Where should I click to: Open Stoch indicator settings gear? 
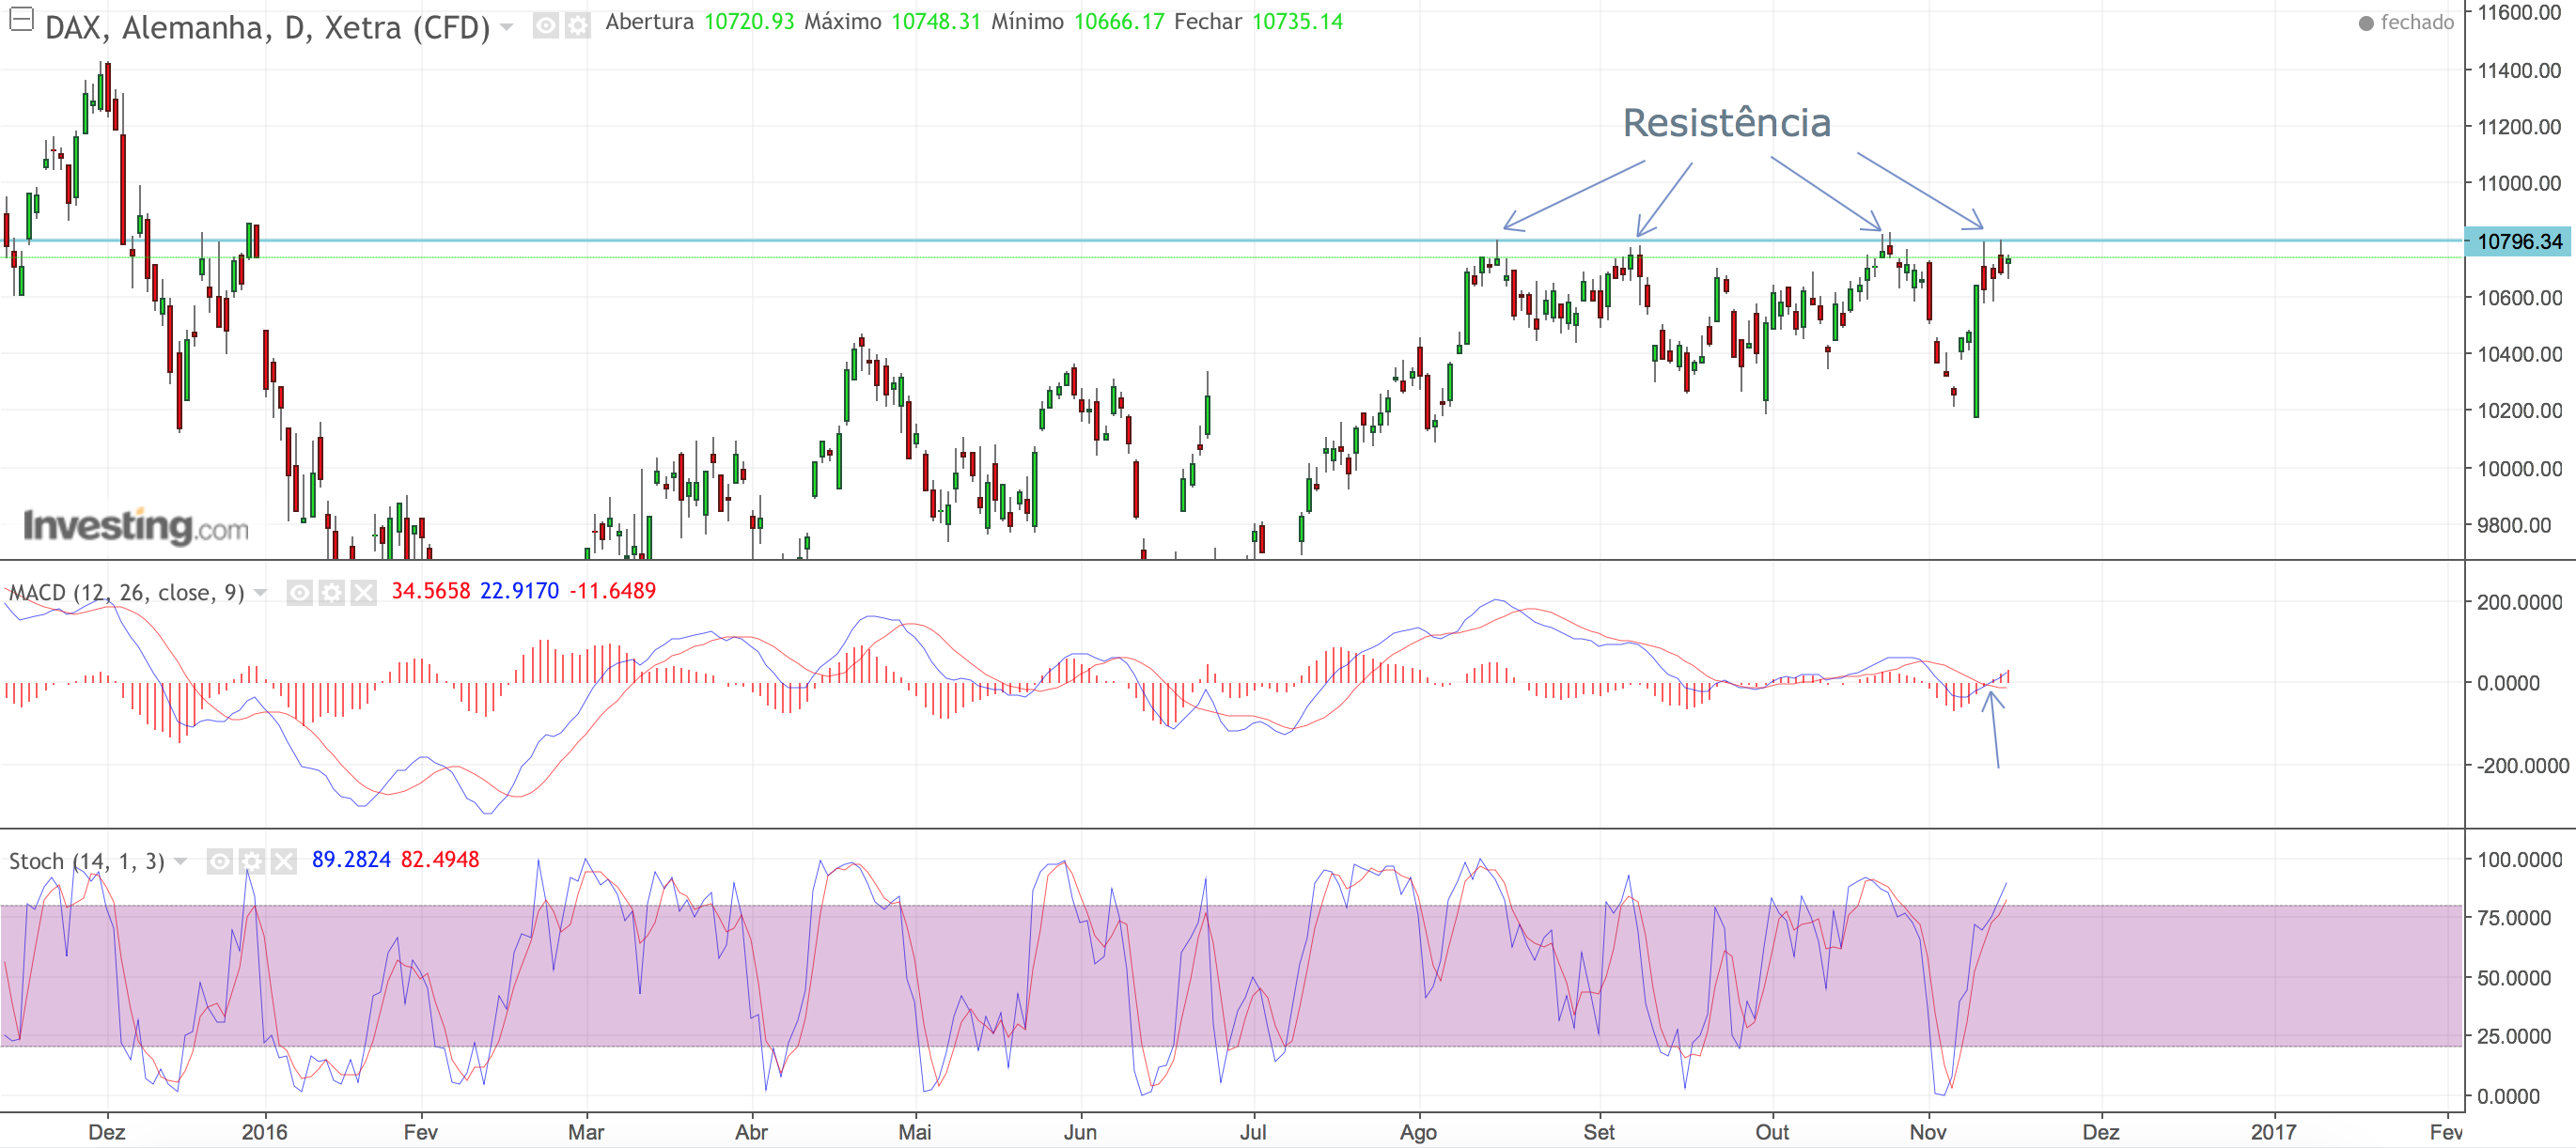tap(252, 861)
